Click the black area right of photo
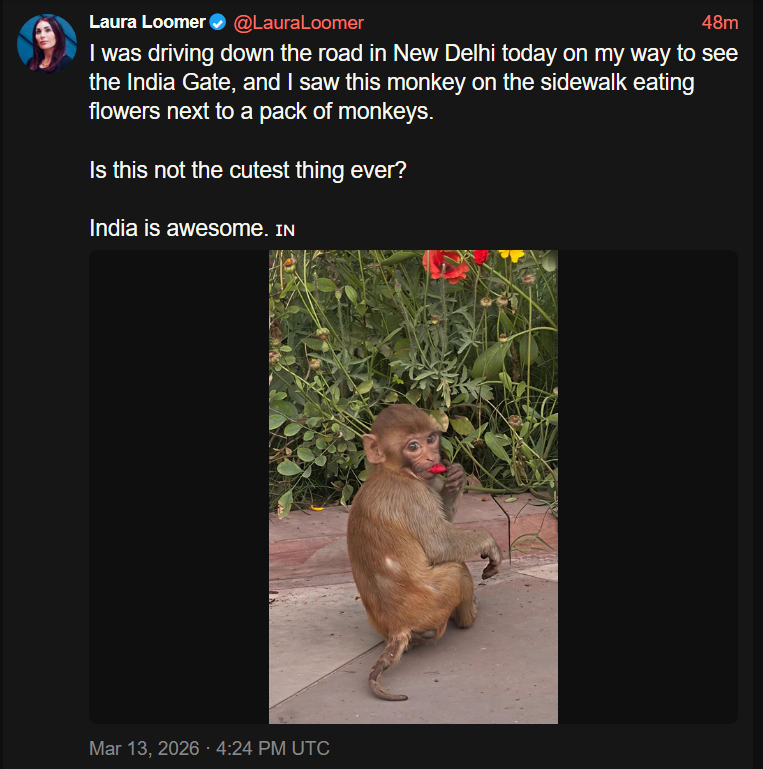The height and width of the screenshot is (769, 763). coord(647,486)
